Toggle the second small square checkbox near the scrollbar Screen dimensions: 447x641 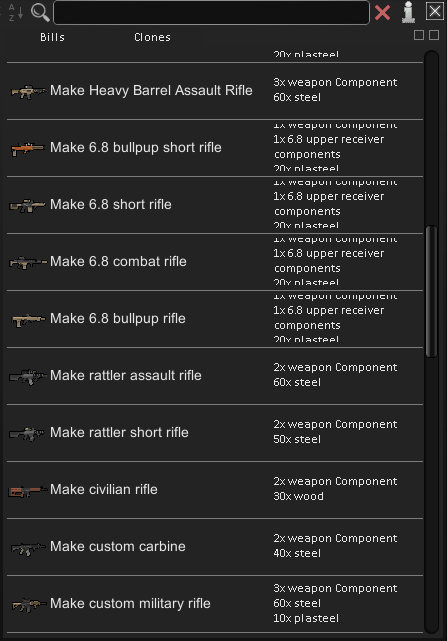pyautogui.click(x=434, y=35)
